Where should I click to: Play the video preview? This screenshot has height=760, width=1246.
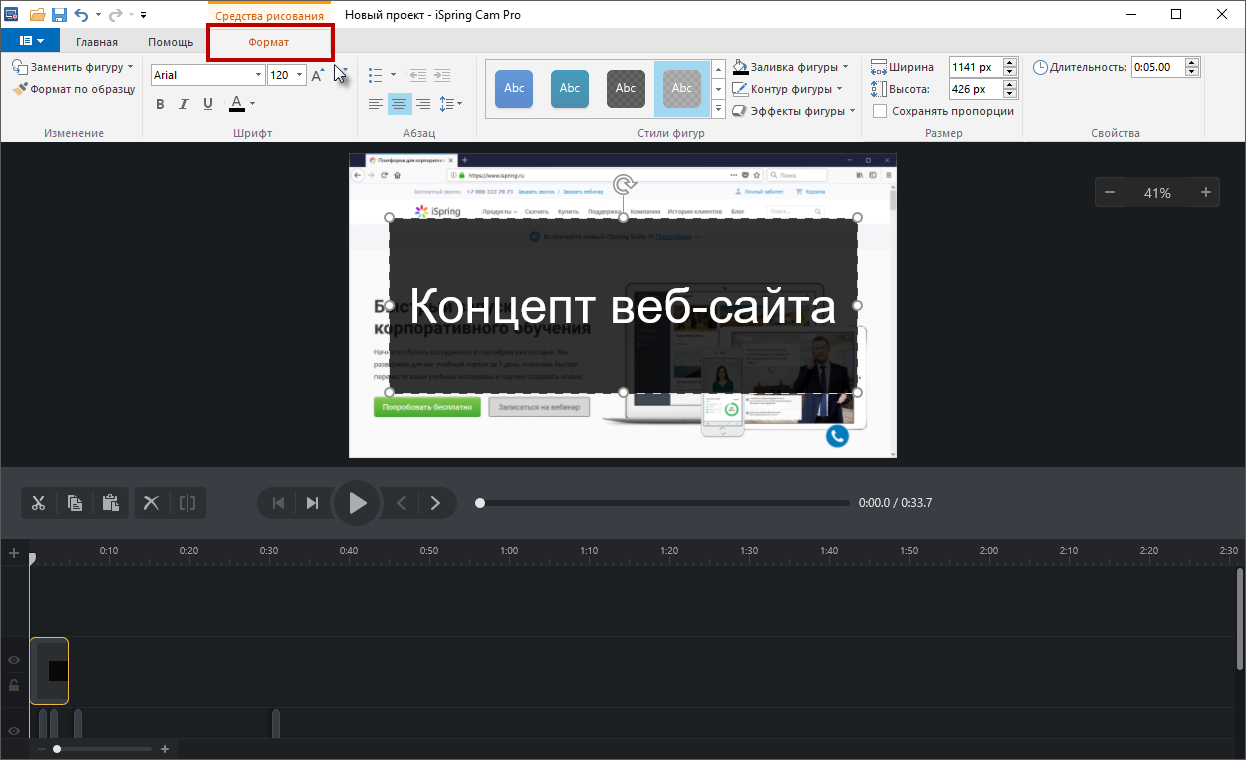[x=356, y=503]
